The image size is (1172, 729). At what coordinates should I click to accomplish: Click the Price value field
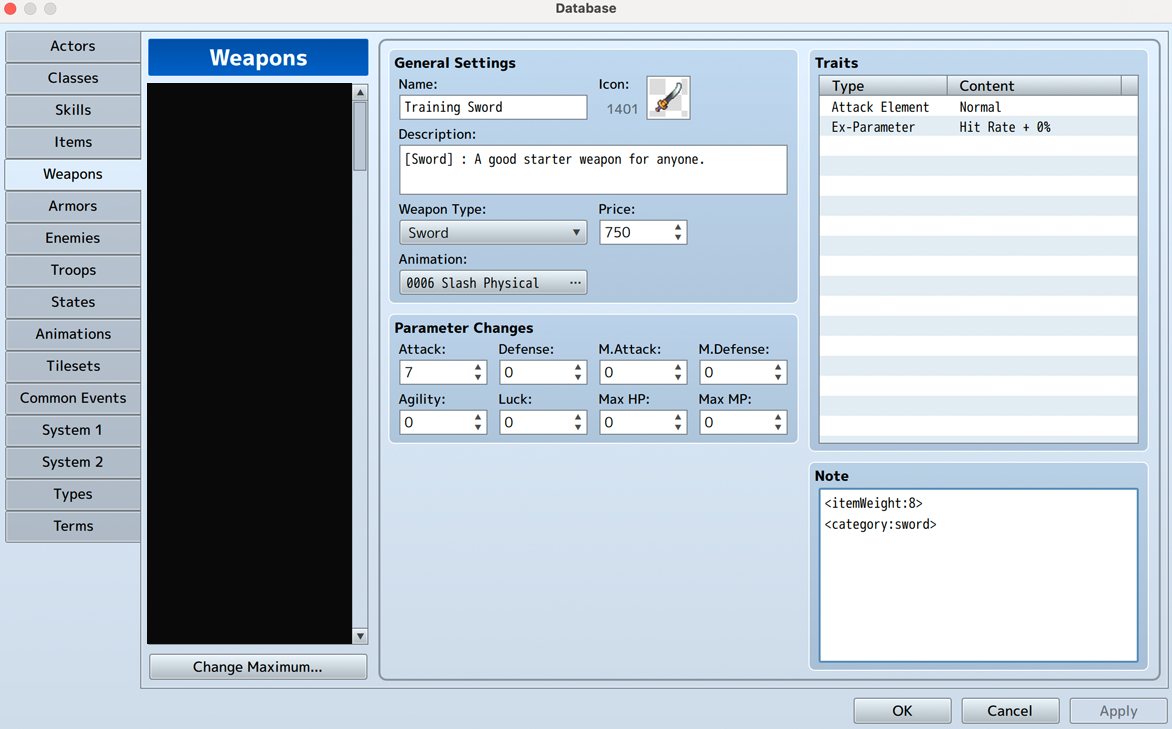[x=635, y=233]
